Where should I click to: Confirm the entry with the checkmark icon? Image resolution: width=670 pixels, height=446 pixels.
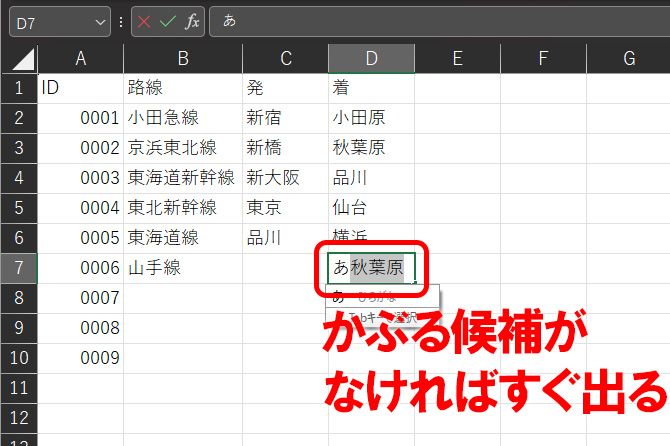(168, 21)
